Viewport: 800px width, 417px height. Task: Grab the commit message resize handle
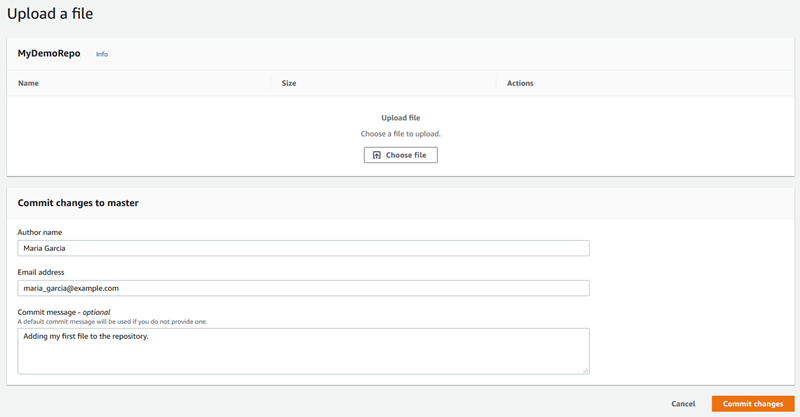[x=586, y=370]
